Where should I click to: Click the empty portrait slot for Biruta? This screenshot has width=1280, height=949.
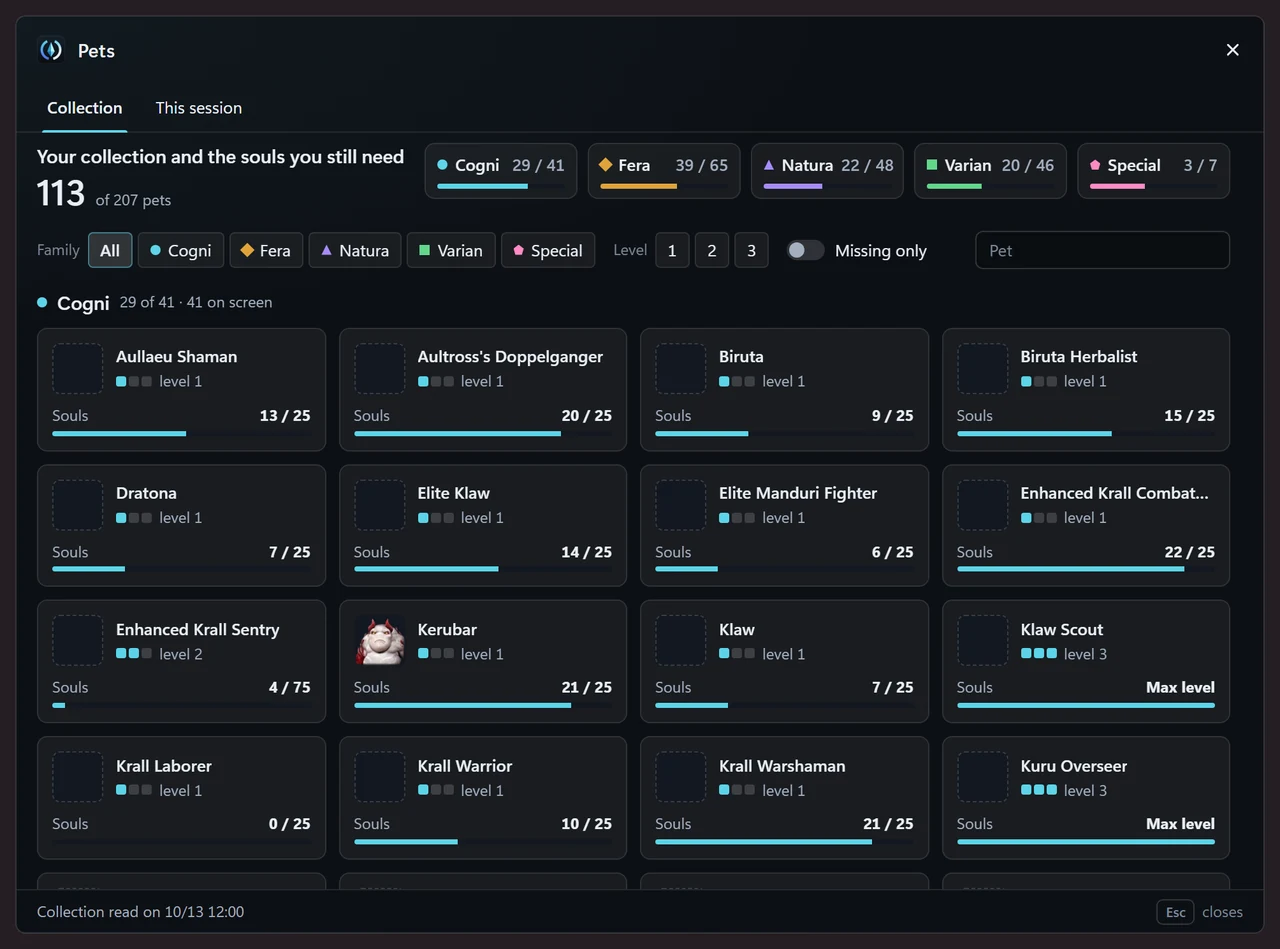pos(680,368)
